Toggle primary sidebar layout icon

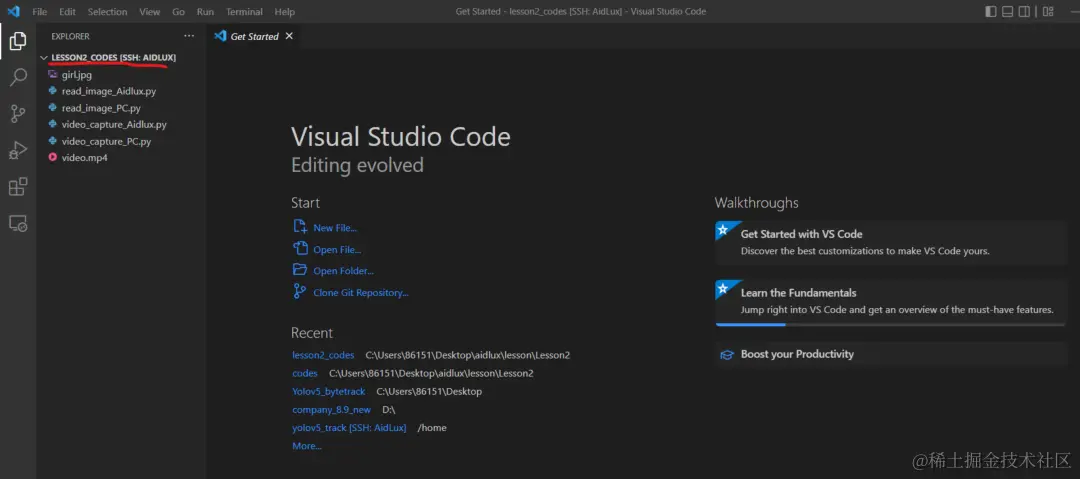(x=990, y=12)
